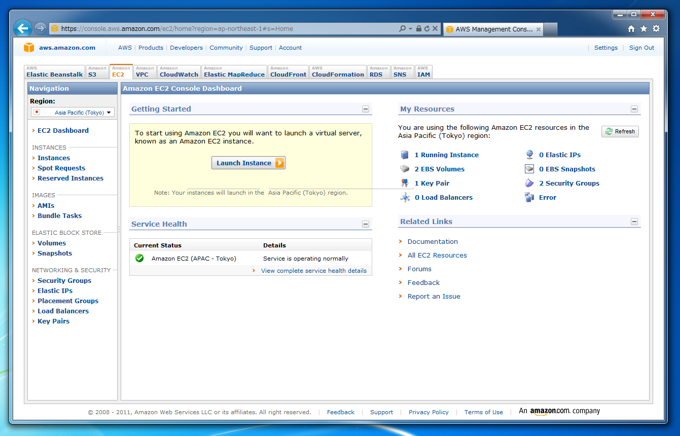
Task: Click the Launch Instance button
Action: coord(248,163)
